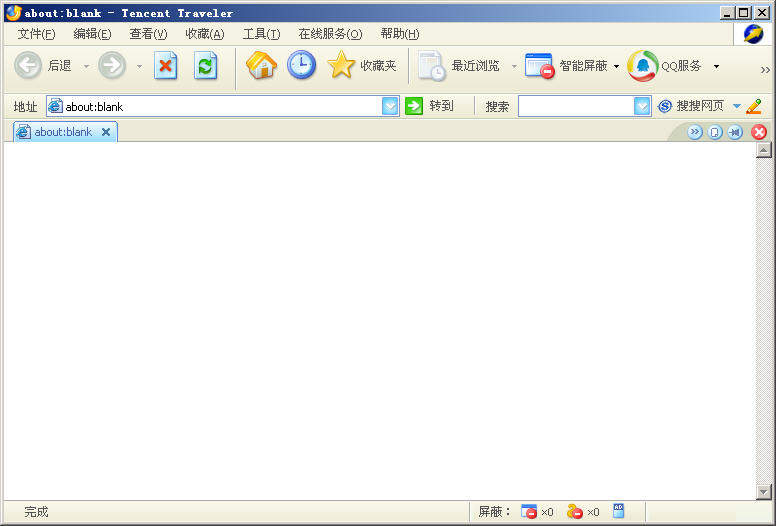Click the scrollbar down arrow
This screenshot has width=776, height=526.
click(x=763, y=492)
